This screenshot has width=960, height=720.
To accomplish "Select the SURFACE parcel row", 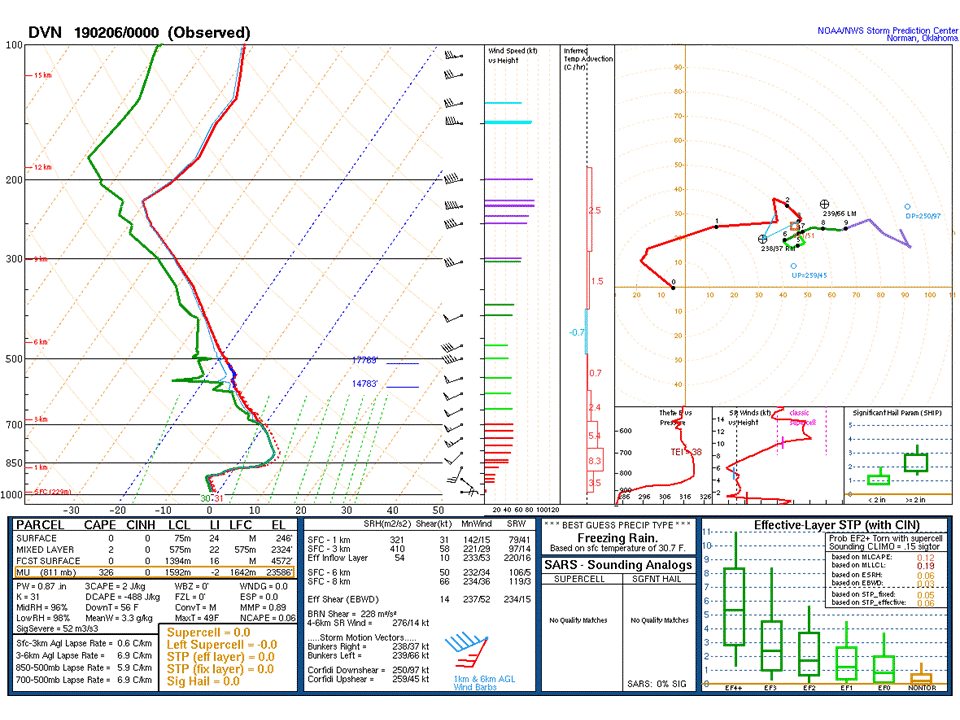I will 154,538.
